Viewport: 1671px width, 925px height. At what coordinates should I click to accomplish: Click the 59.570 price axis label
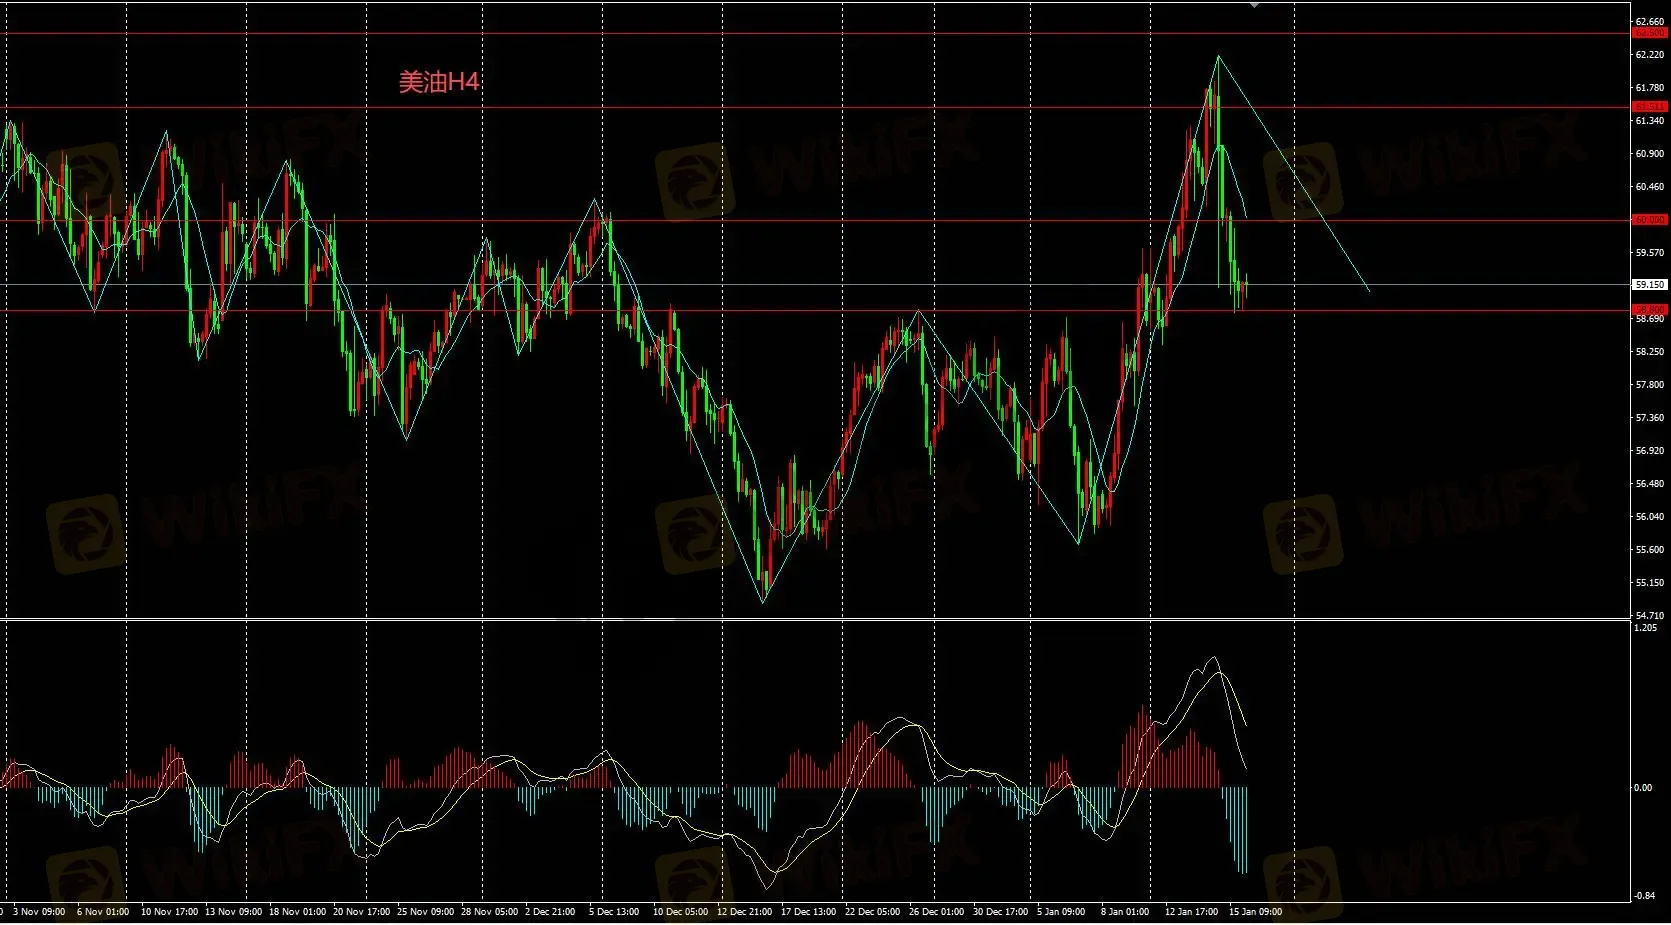(1649, 253)
